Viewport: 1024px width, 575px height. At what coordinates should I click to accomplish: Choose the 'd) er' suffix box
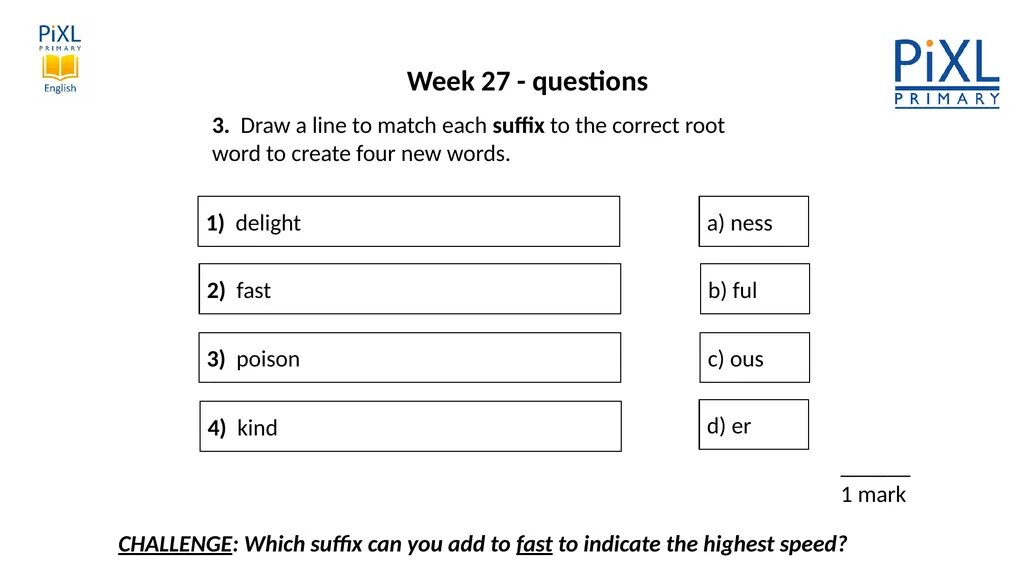pyautogui.click(x=754, y=425)
